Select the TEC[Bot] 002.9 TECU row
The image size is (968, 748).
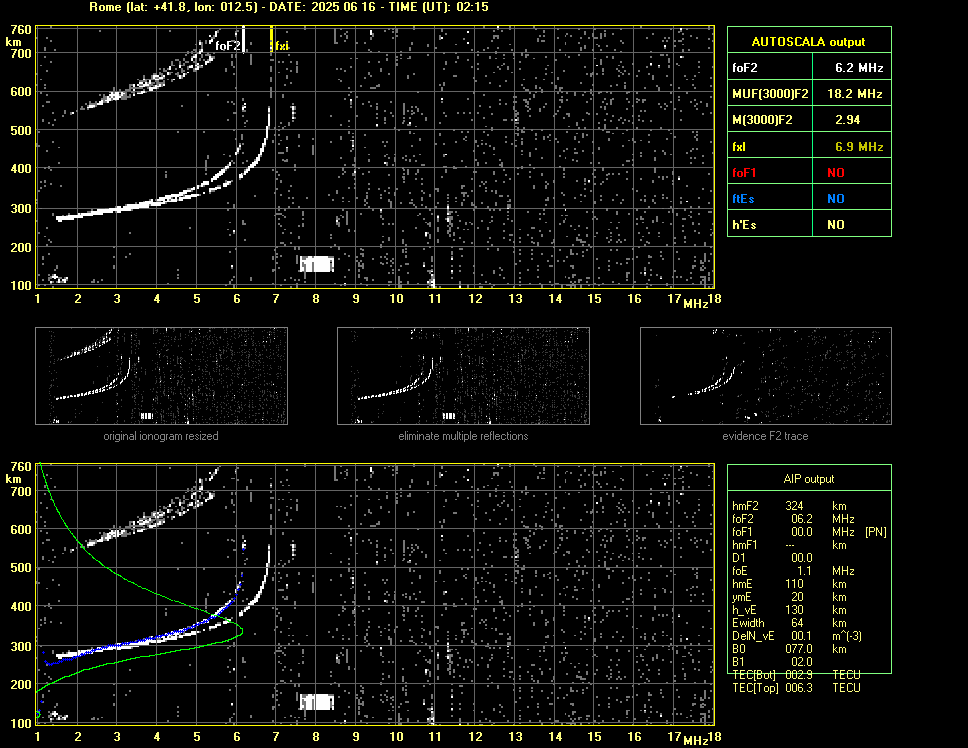click(796, 675)
